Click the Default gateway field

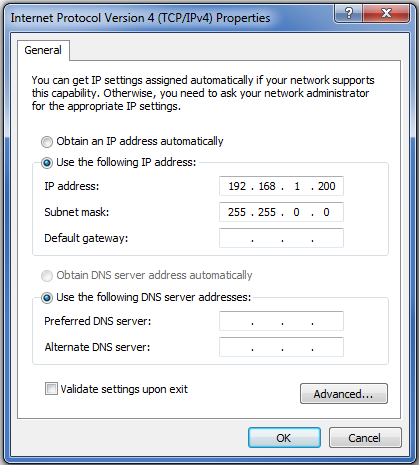[281, 238]
